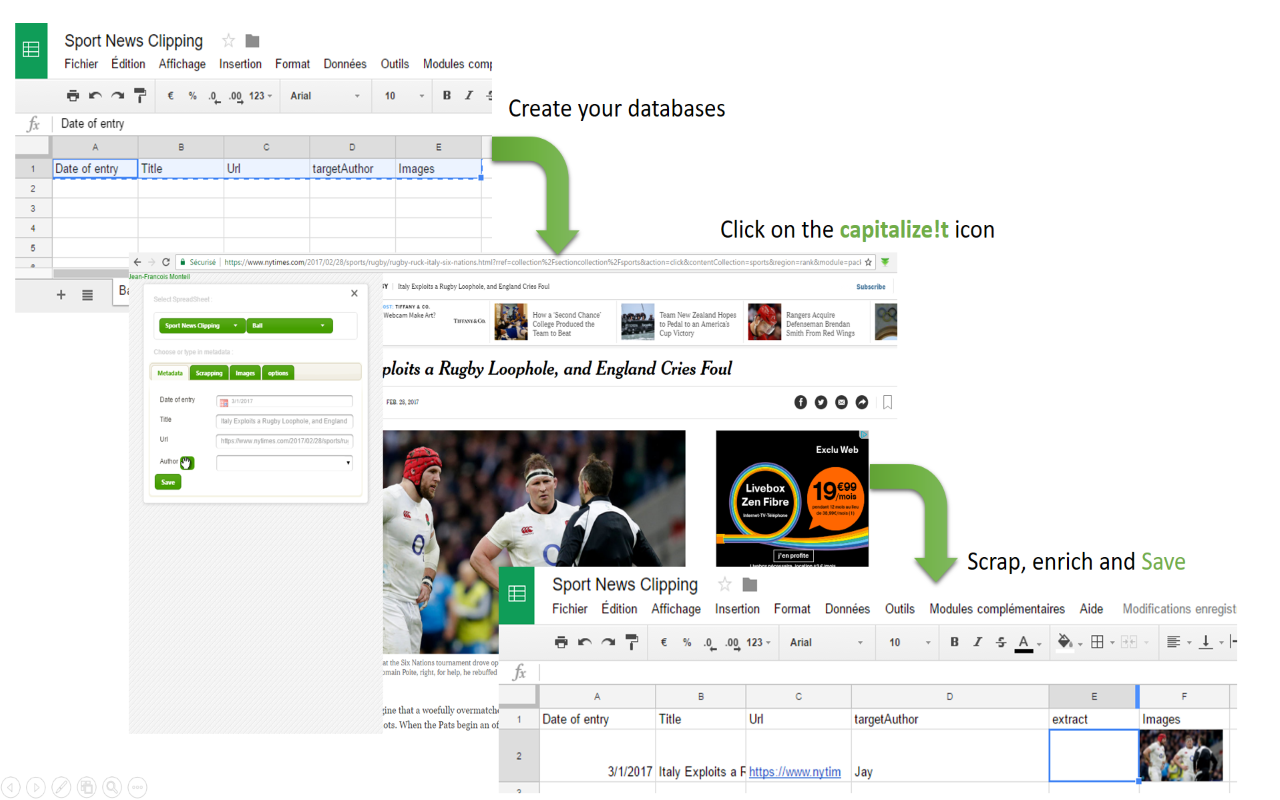Reload the NYTimes browser page
This screenshot has height=800, width=1280.
click(x=167, y=262)
